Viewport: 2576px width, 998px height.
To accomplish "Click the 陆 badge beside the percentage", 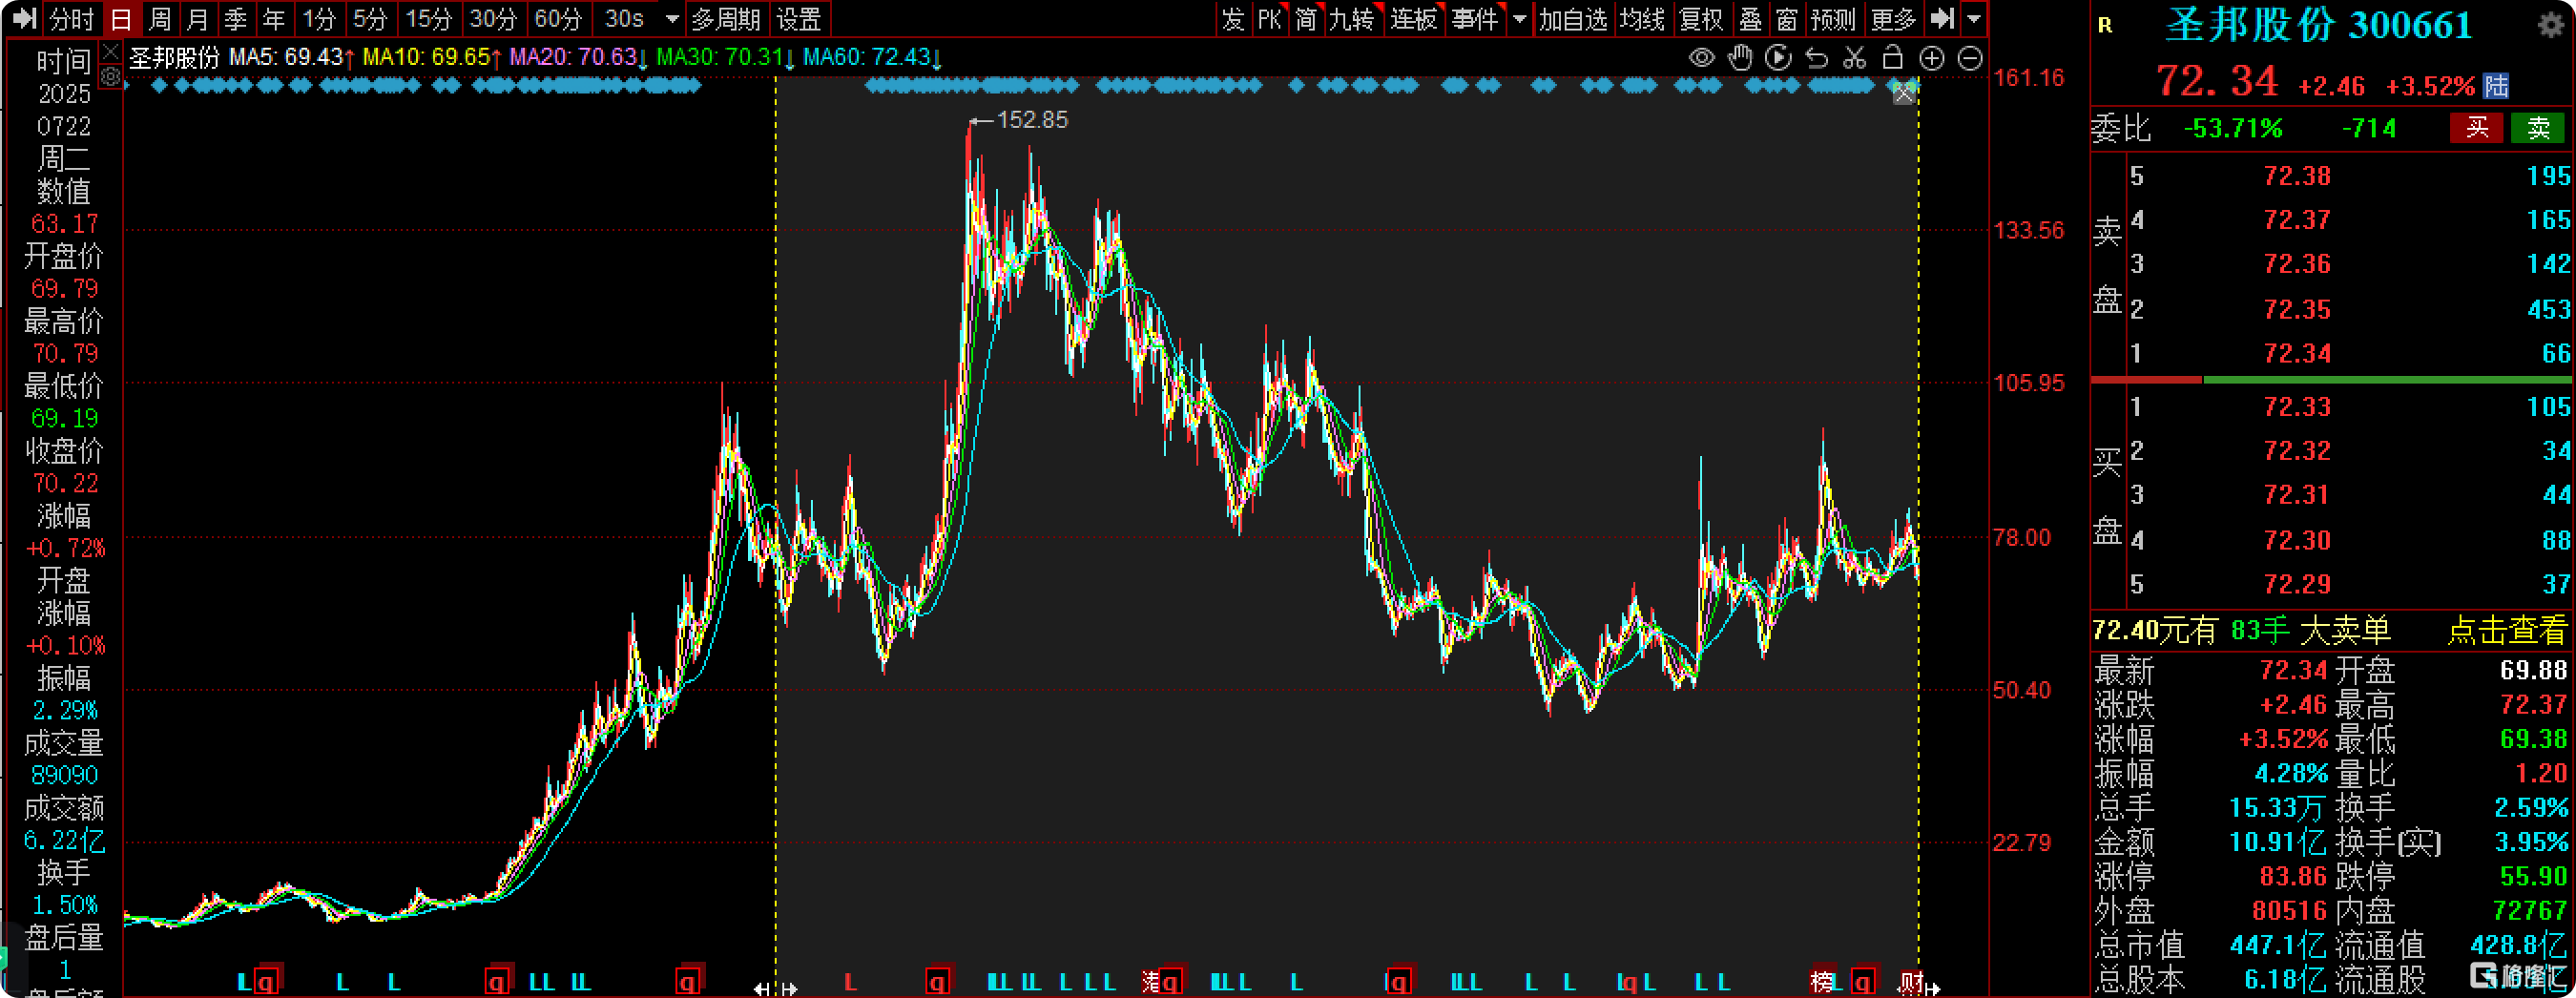I will click(x=2496, y=86).
